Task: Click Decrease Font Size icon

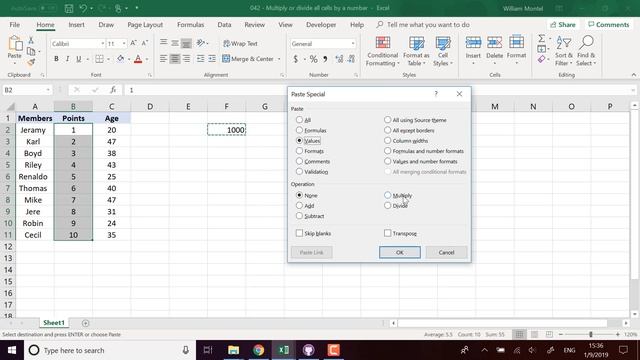Action: pos(144,43)
